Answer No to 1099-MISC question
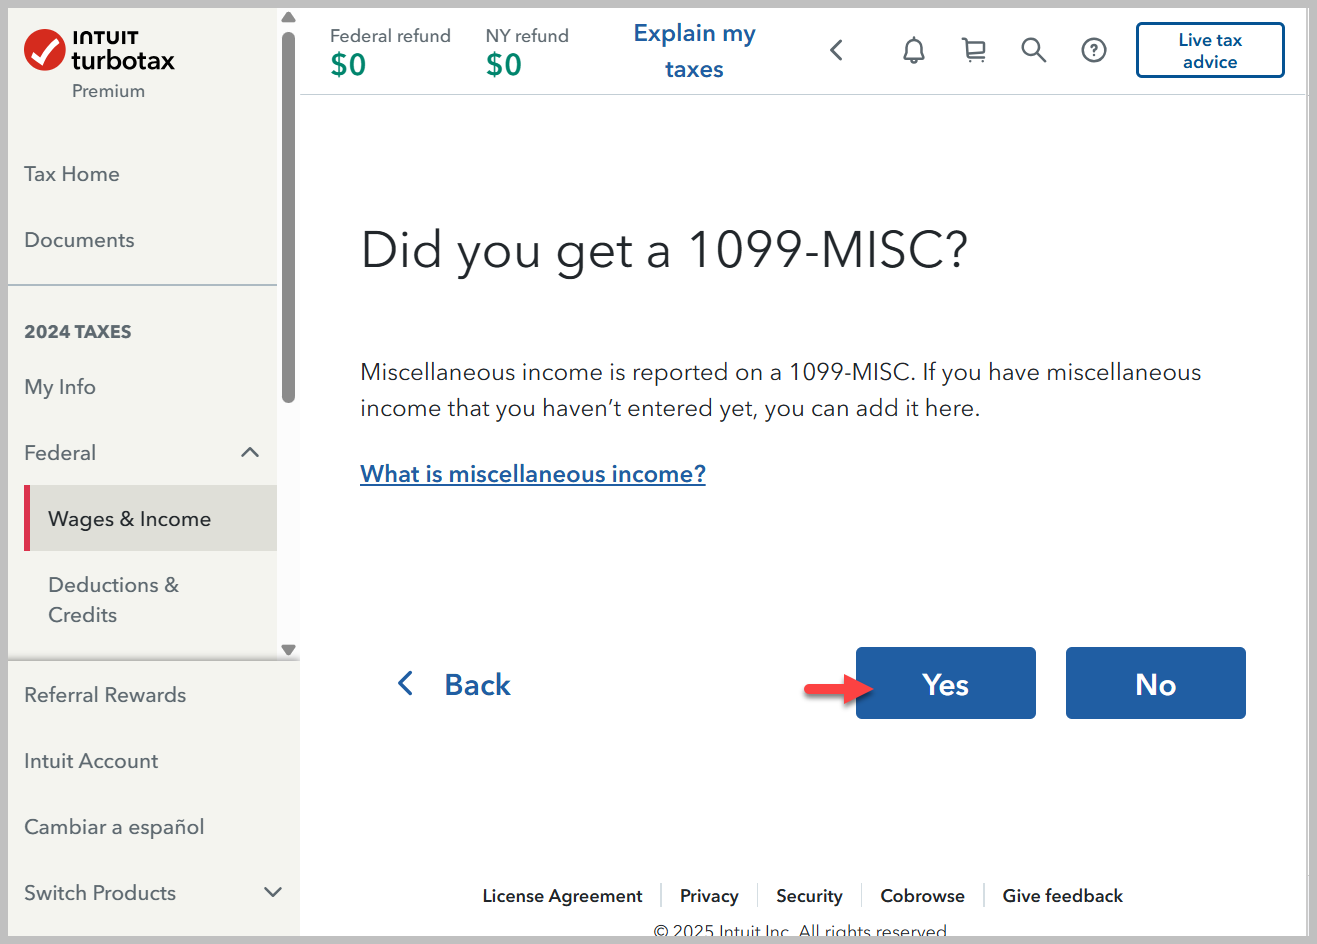 [1156, 683]
